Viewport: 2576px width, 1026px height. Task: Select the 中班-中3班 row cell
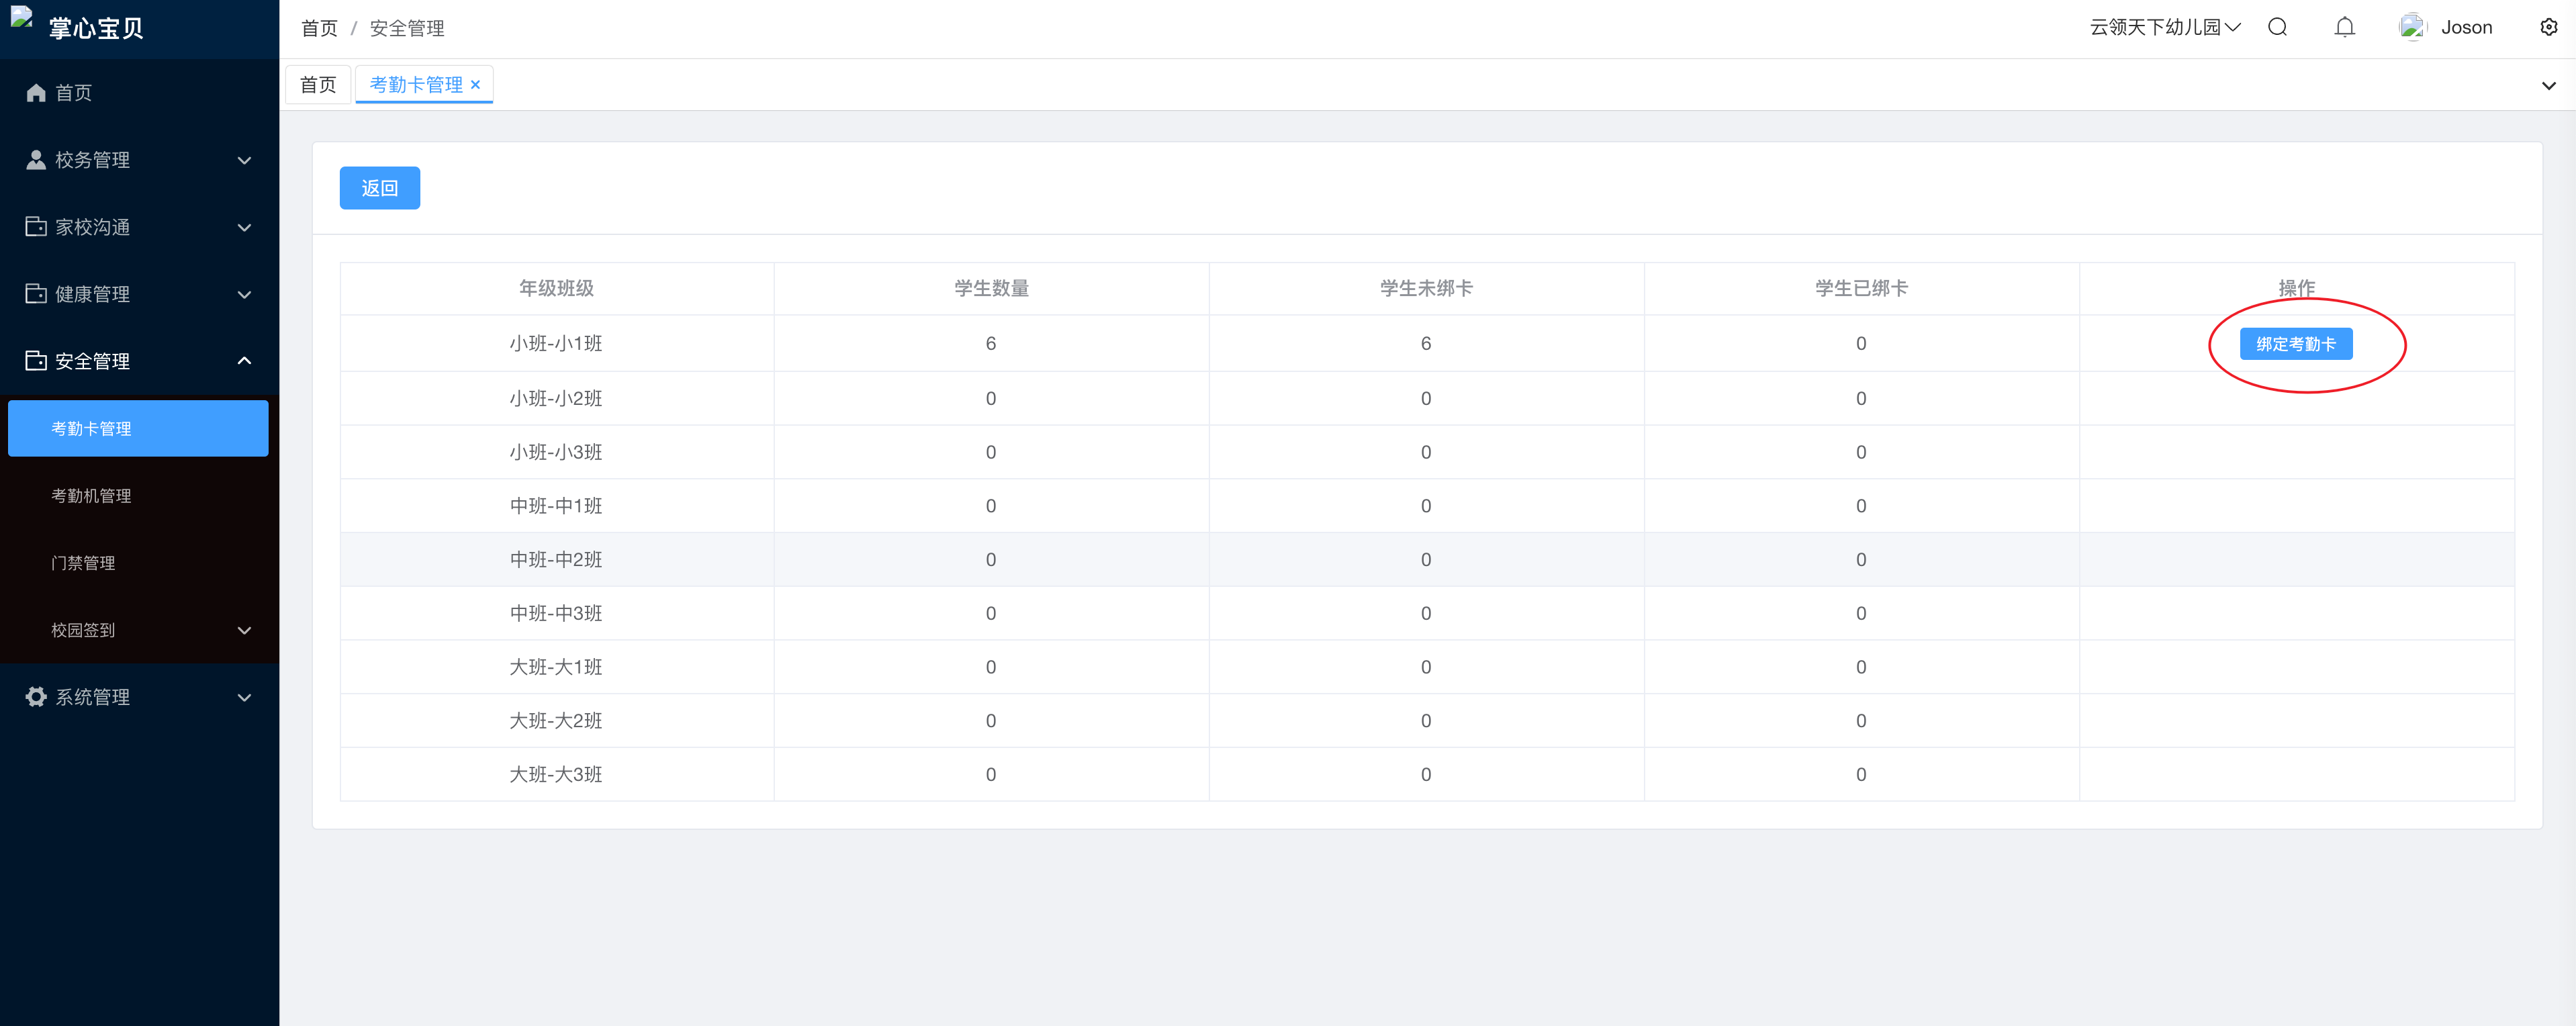tap(556, 613)
